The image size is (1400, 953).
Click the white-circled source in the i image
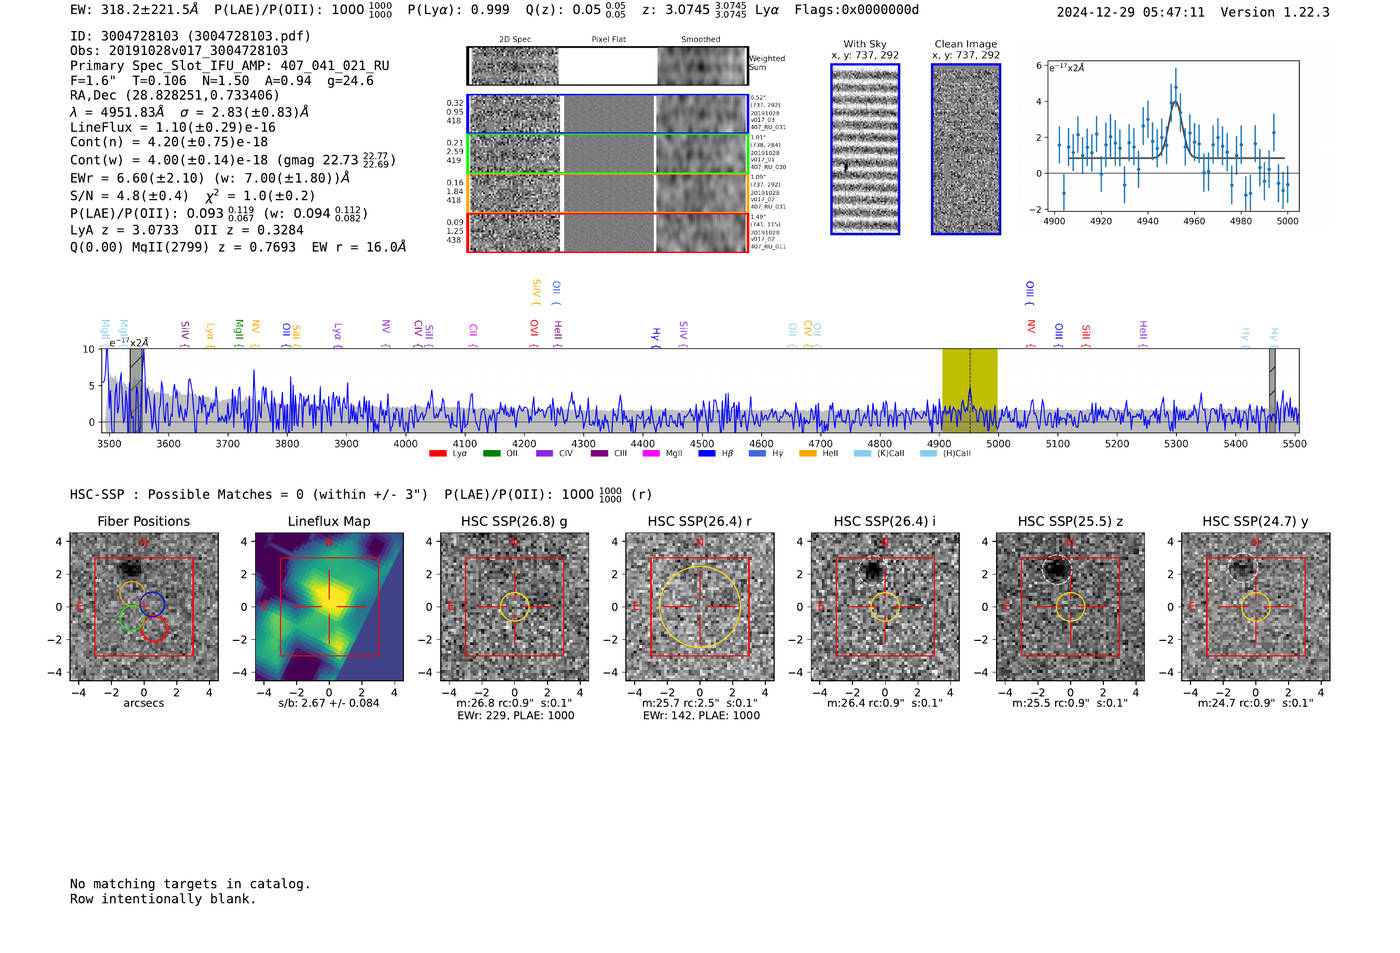click(x=872, y=570)
